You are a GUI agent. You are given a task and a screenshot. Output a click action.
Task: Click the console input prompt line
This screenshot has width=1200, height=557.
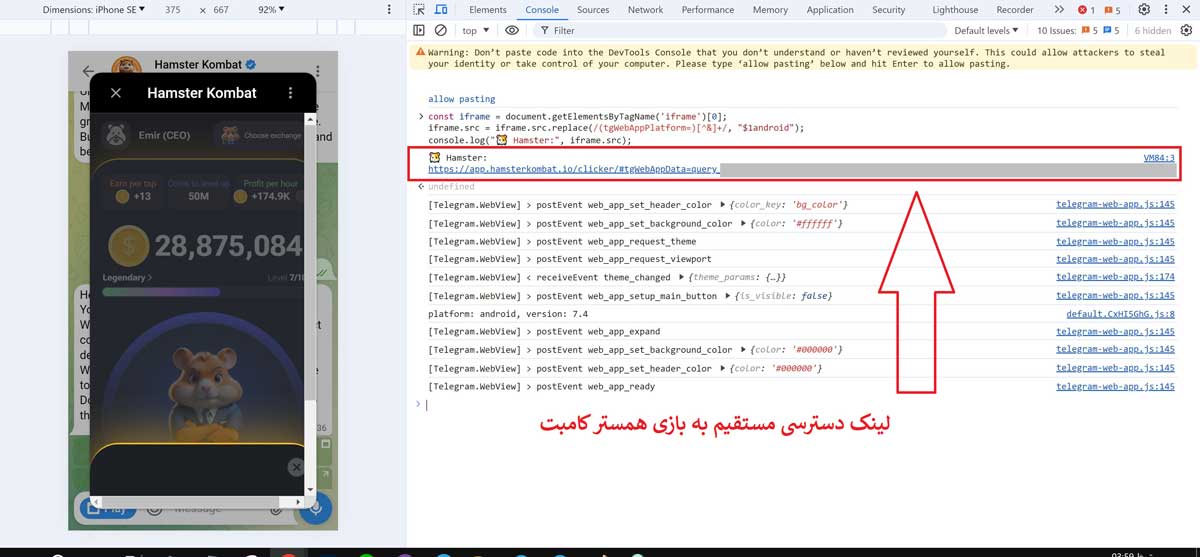coord(800,404)
